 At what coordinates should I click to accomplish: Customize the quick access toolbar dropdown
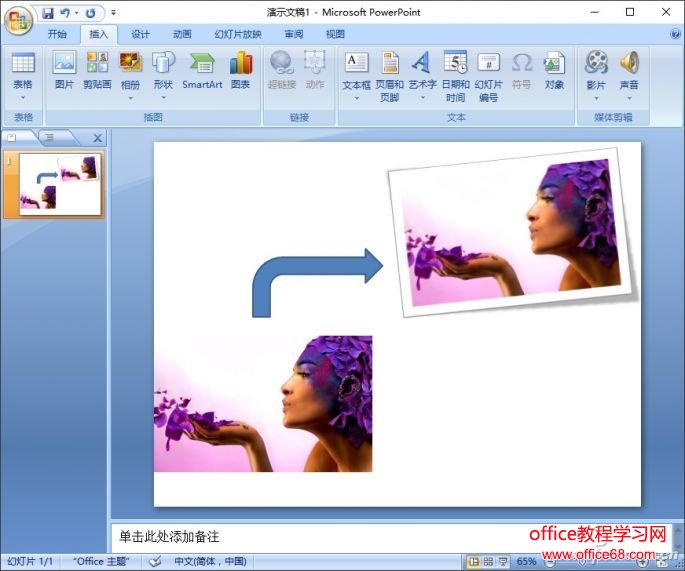114,13
